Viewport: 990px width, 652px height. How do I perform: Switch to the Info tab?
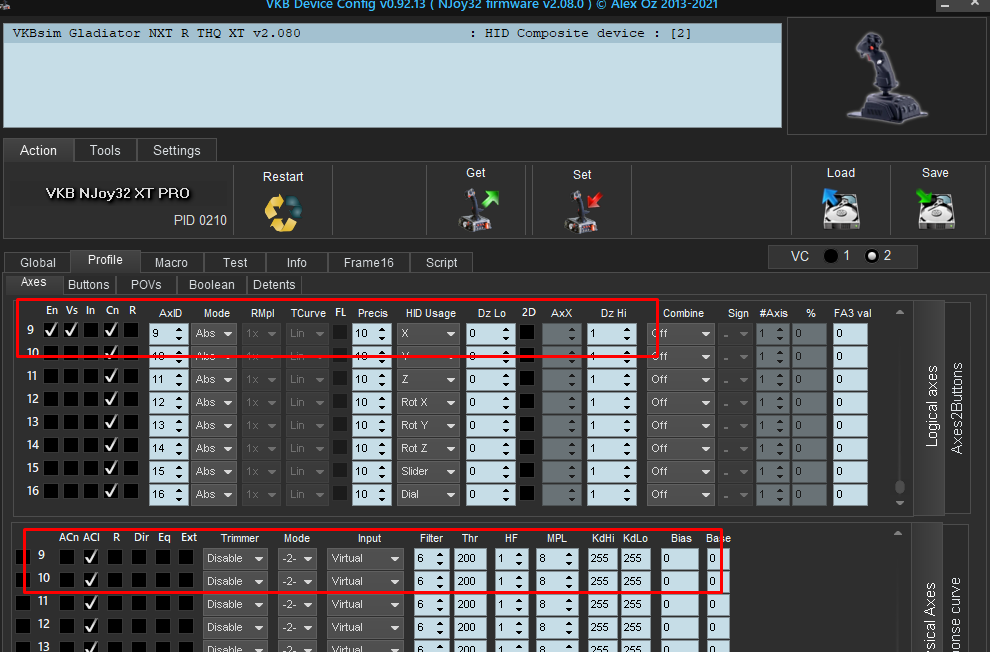point(297,263)
